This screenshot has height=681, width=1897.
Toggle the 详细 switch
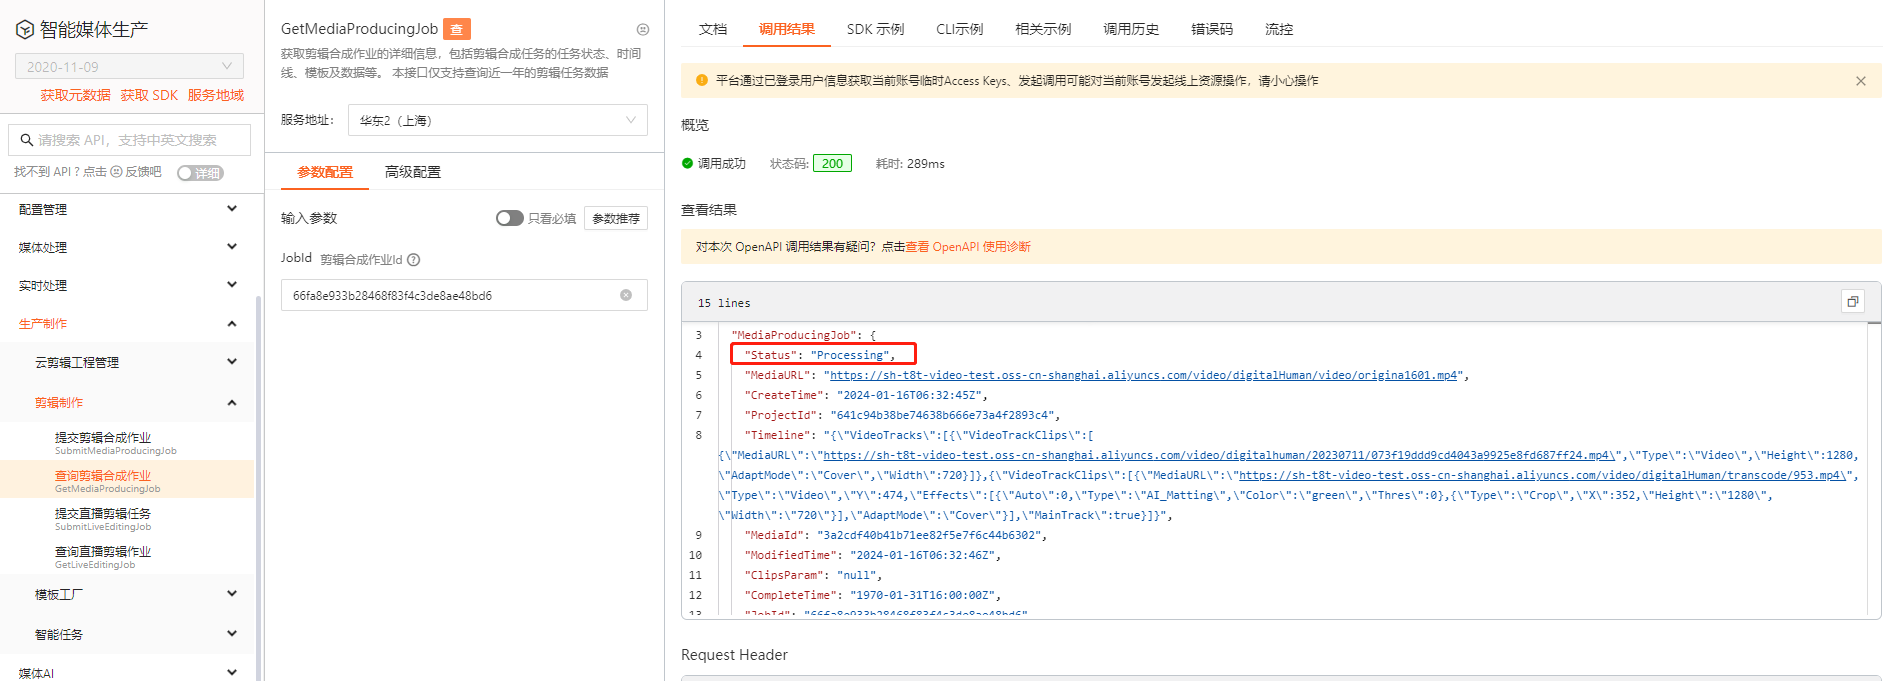[x=200, y=173]
